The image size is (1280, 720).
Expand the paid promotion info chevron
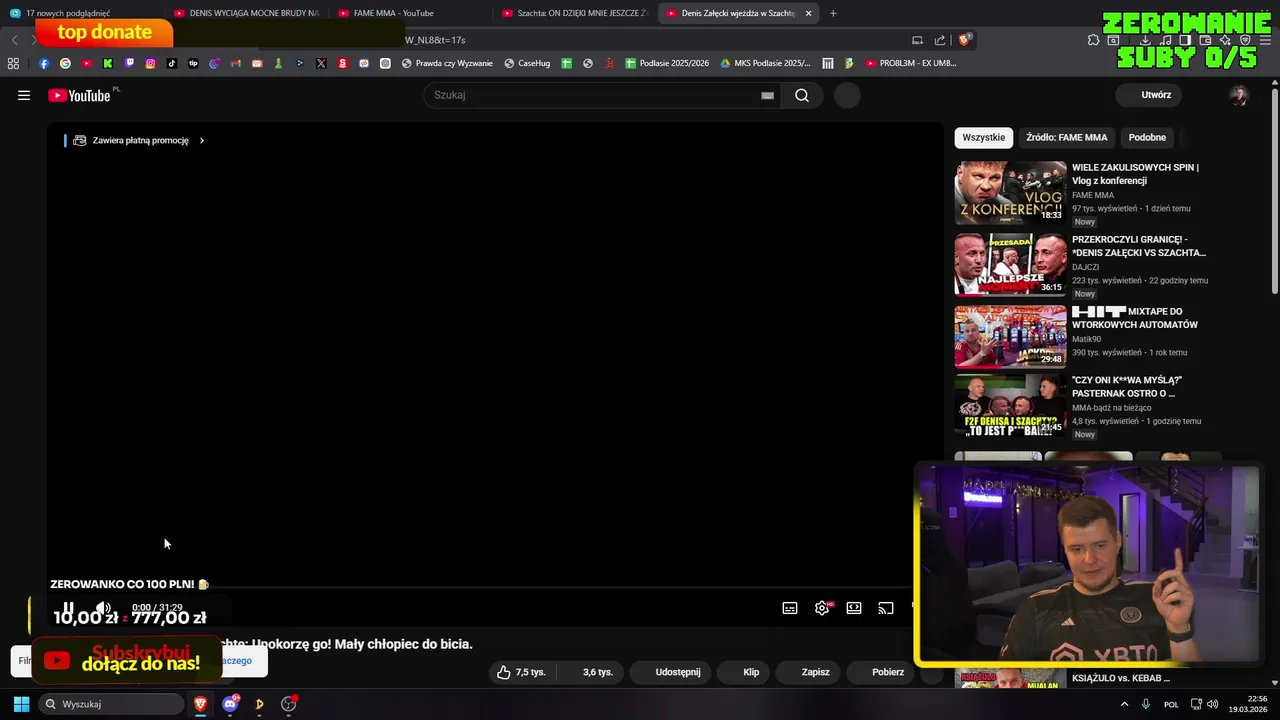202,141
